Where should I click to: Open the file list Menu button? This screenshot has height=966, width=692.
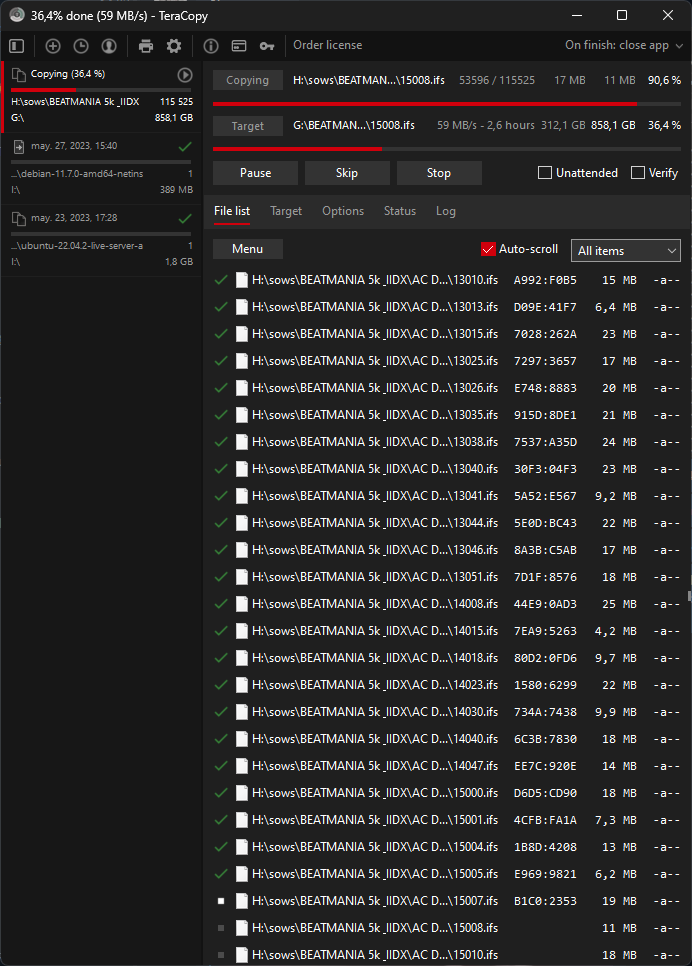pyautogui.click(x=247, y=249)
